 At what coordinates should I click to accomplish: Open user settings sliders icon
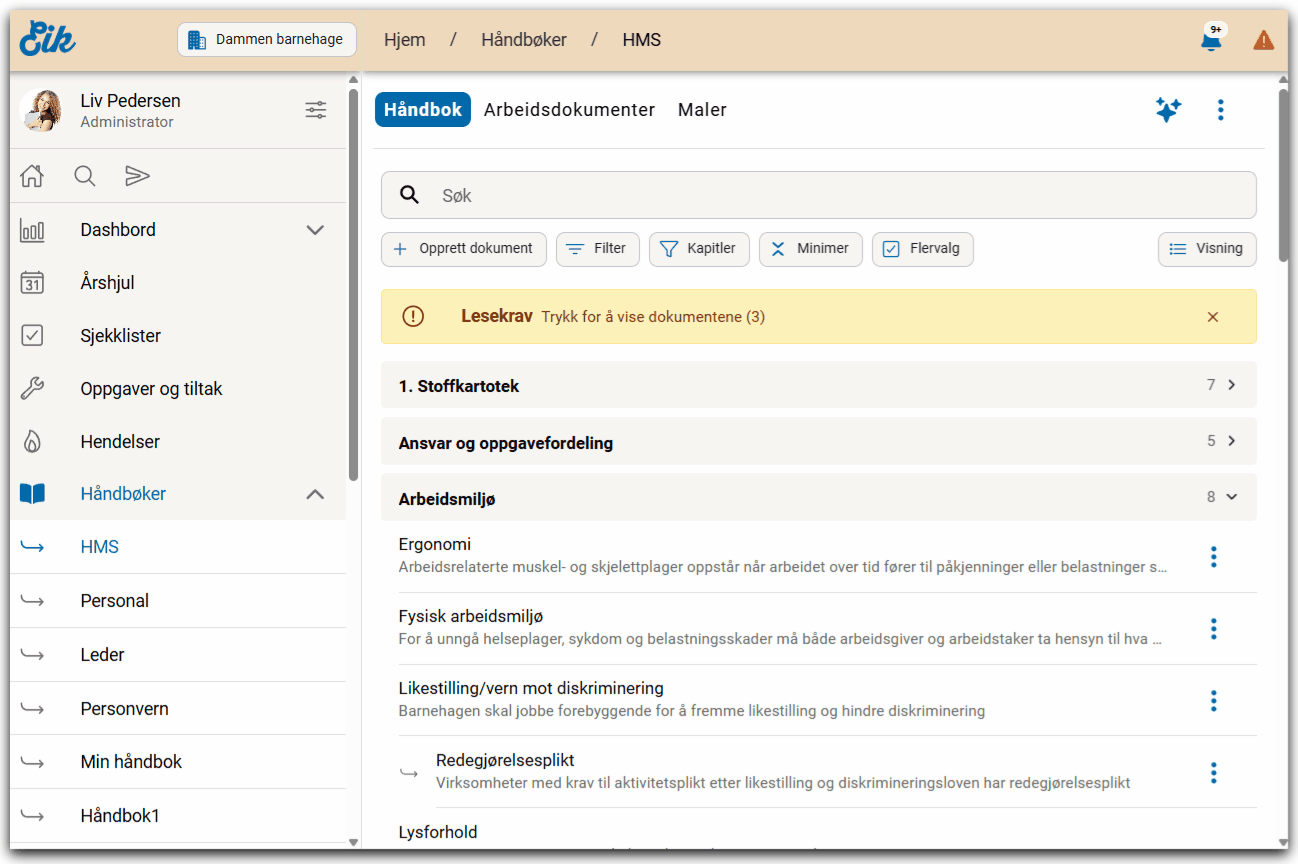[x=316, y=110]
